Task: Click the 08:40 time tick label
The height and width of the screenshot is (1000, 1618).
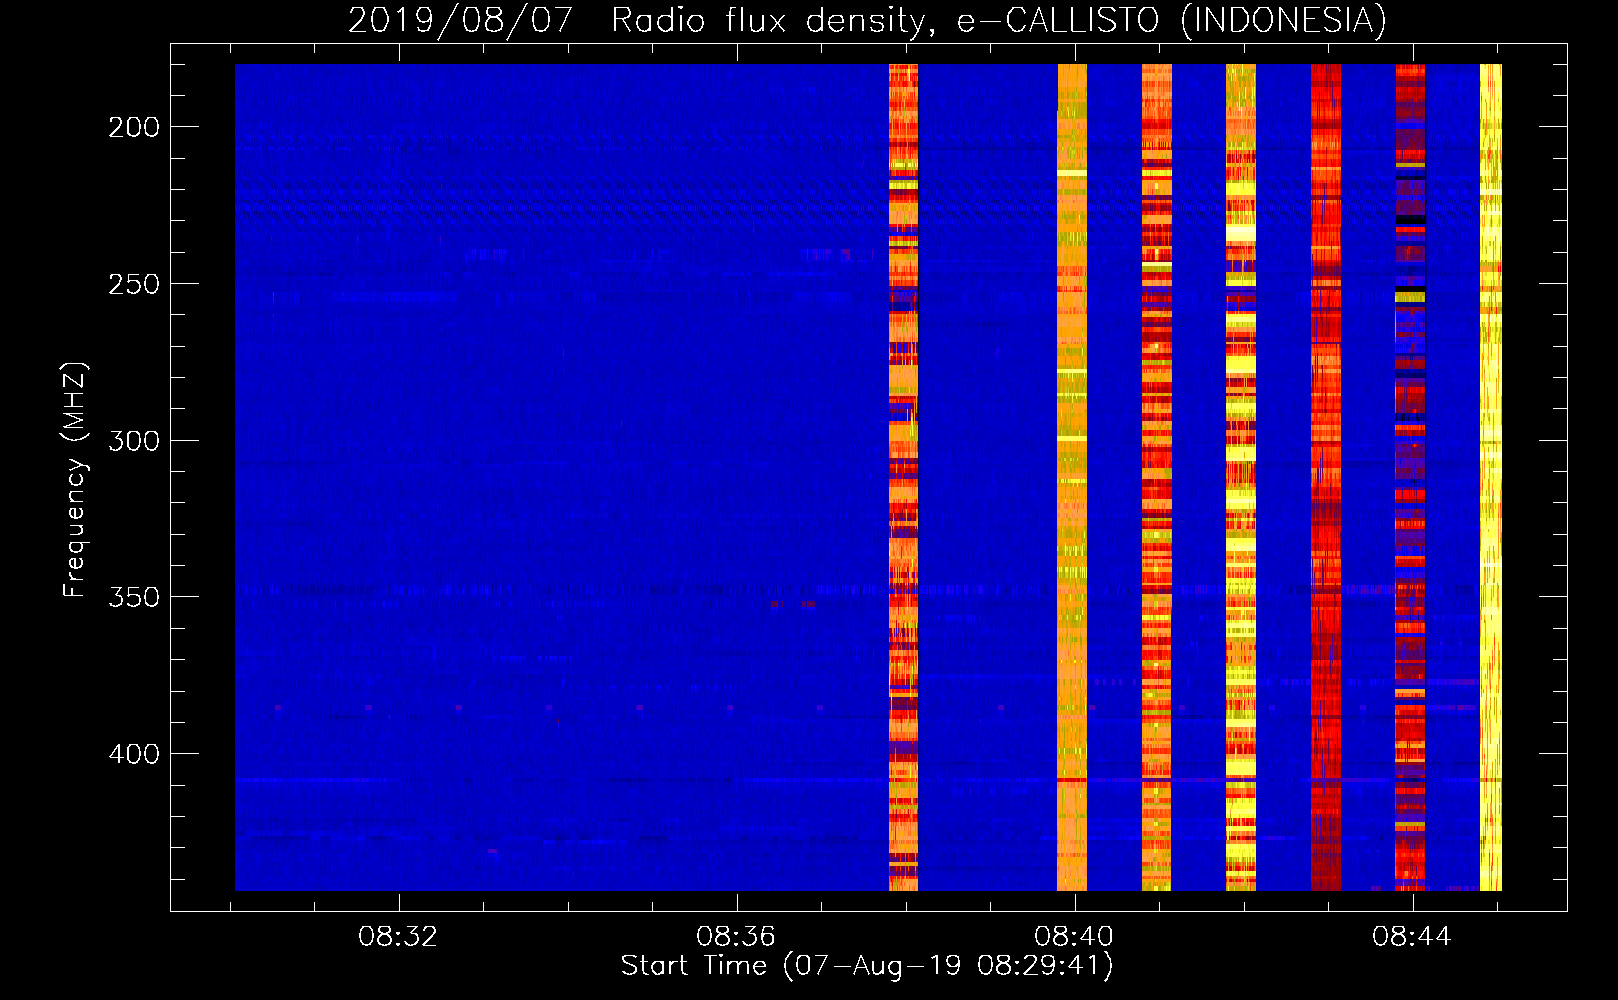Action: pyautogui.click(x=1074, y=937)
